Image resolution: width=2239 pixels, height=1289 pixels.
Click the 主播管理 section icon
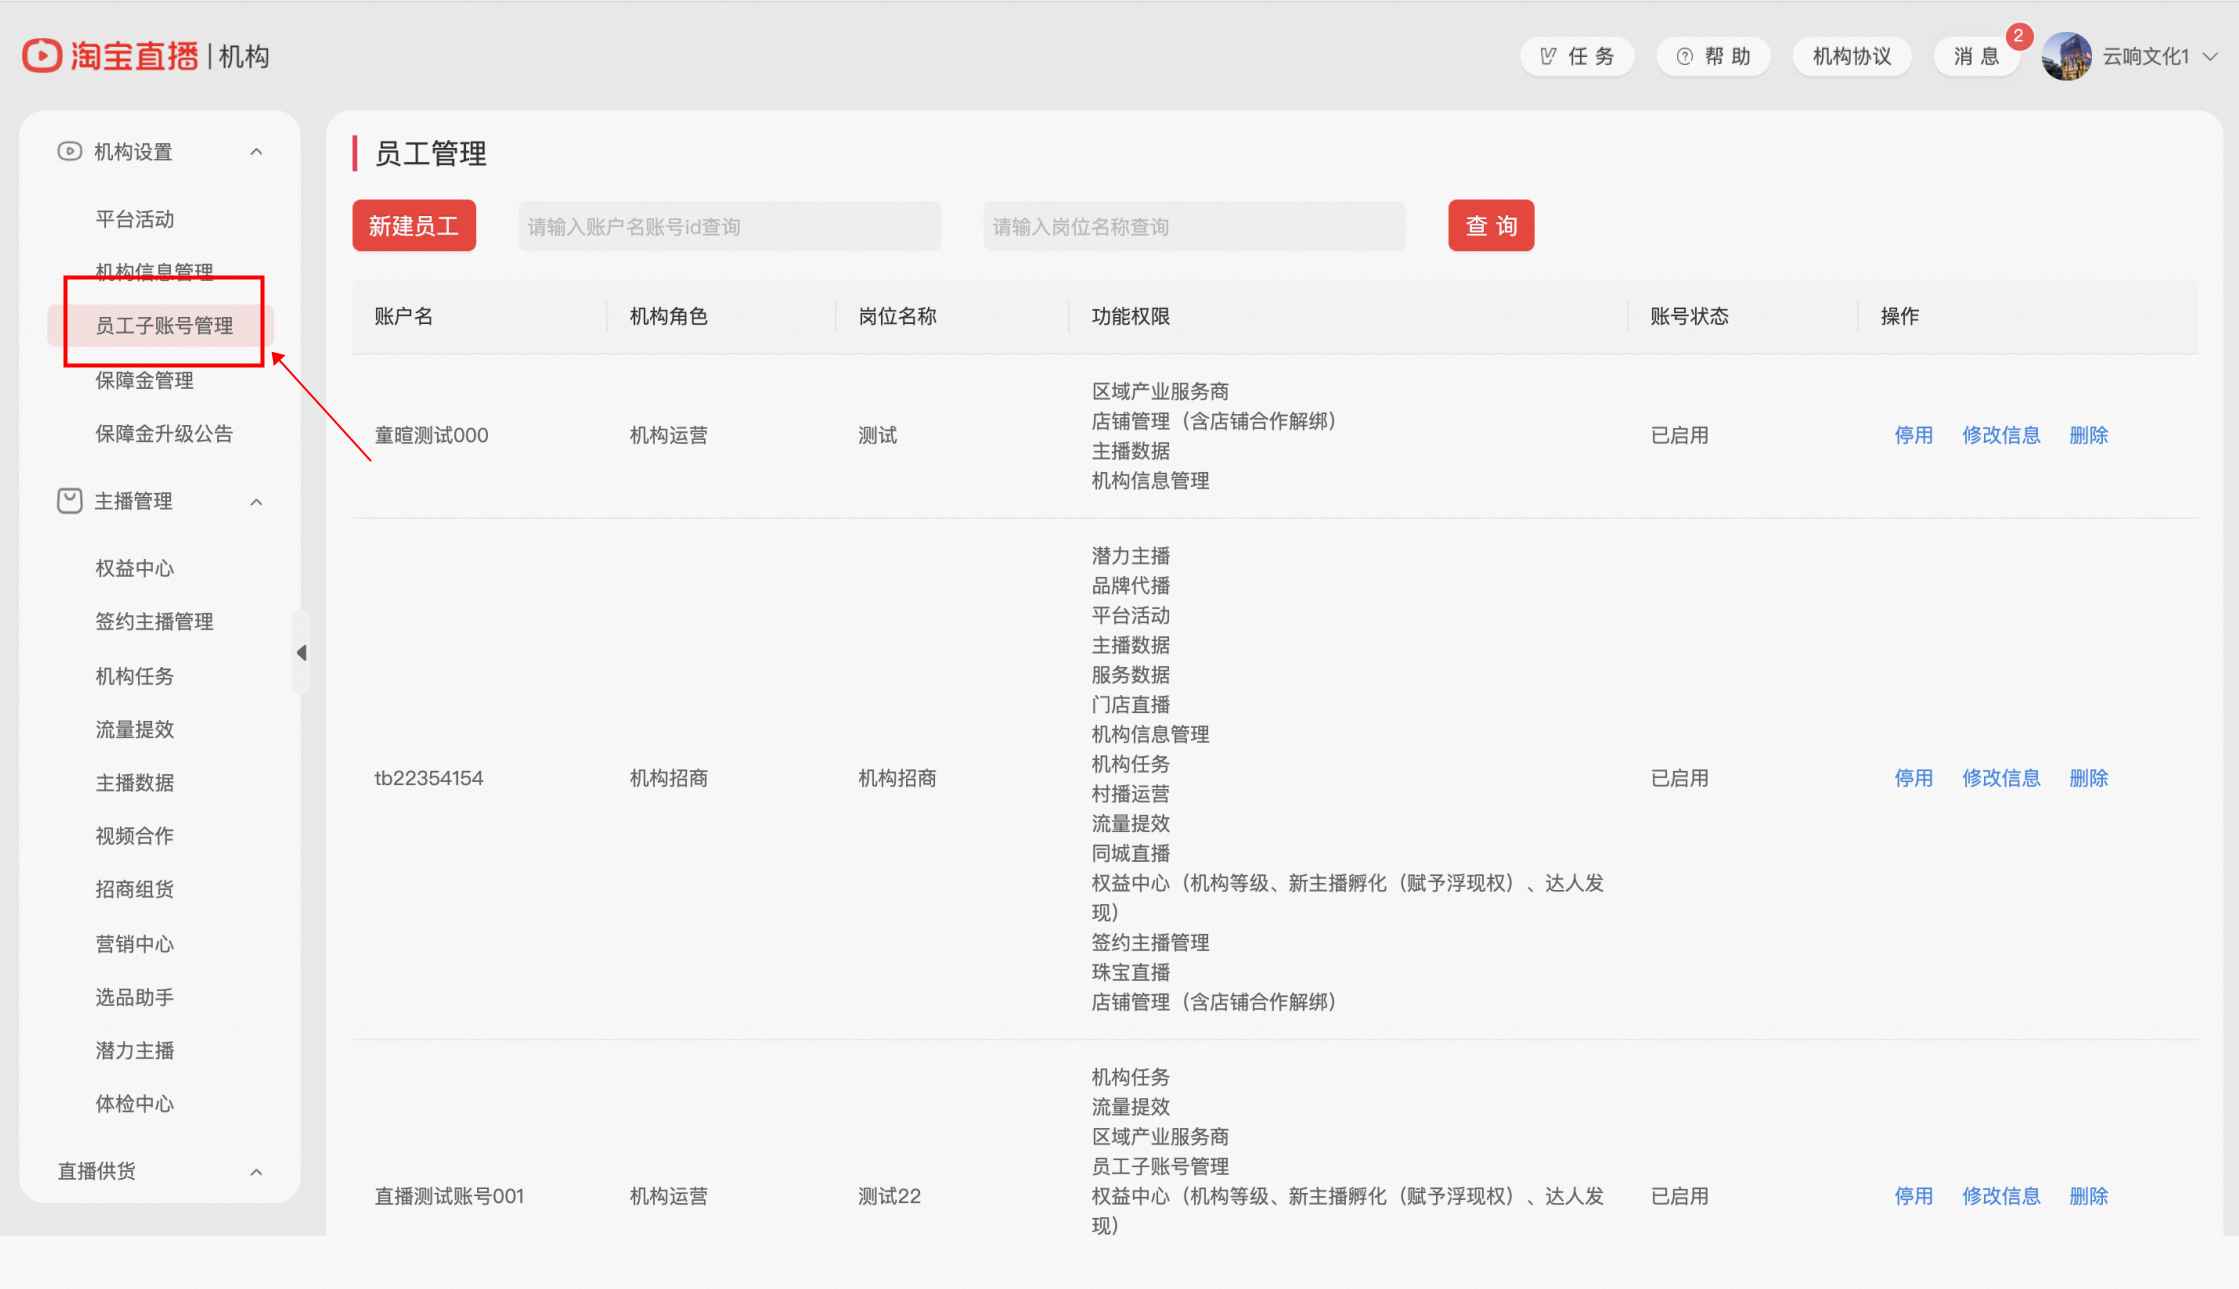pyautogui.click(x=69, y=501)
